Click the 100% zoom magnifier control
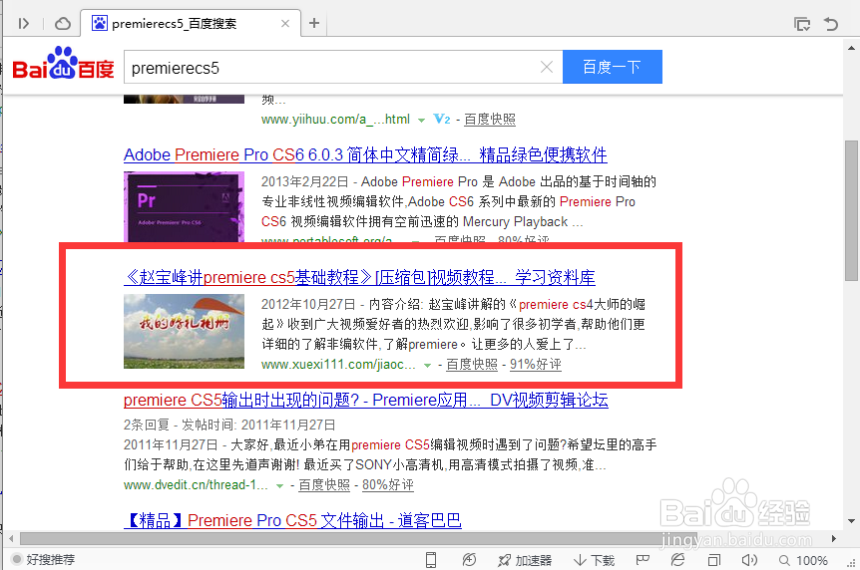Image resolution: width=860 pixels, height=570 pixels. 804,560
